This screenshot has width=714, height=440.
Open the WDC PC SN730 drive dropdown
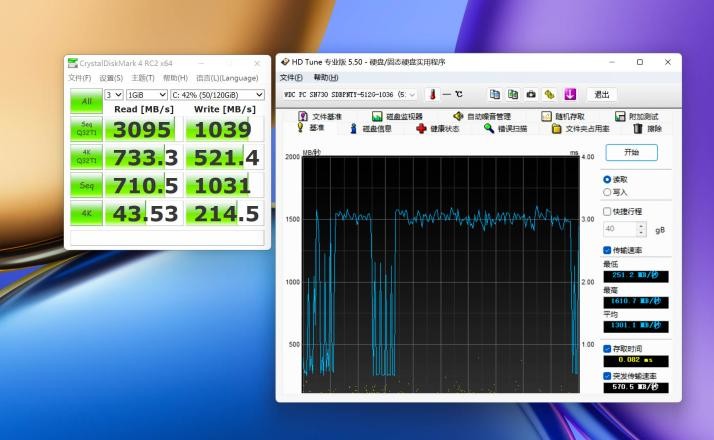(349, 94)
